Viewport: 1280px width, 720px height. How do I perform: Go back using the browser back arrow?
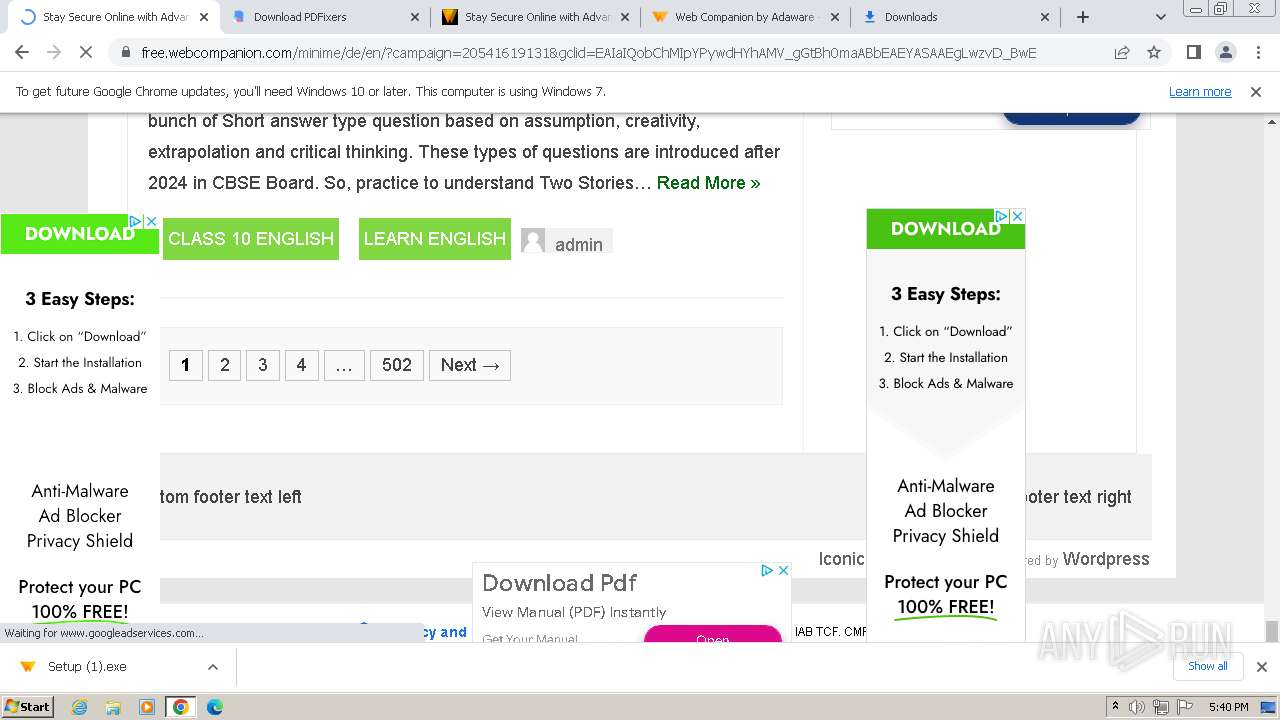[22, 53]
